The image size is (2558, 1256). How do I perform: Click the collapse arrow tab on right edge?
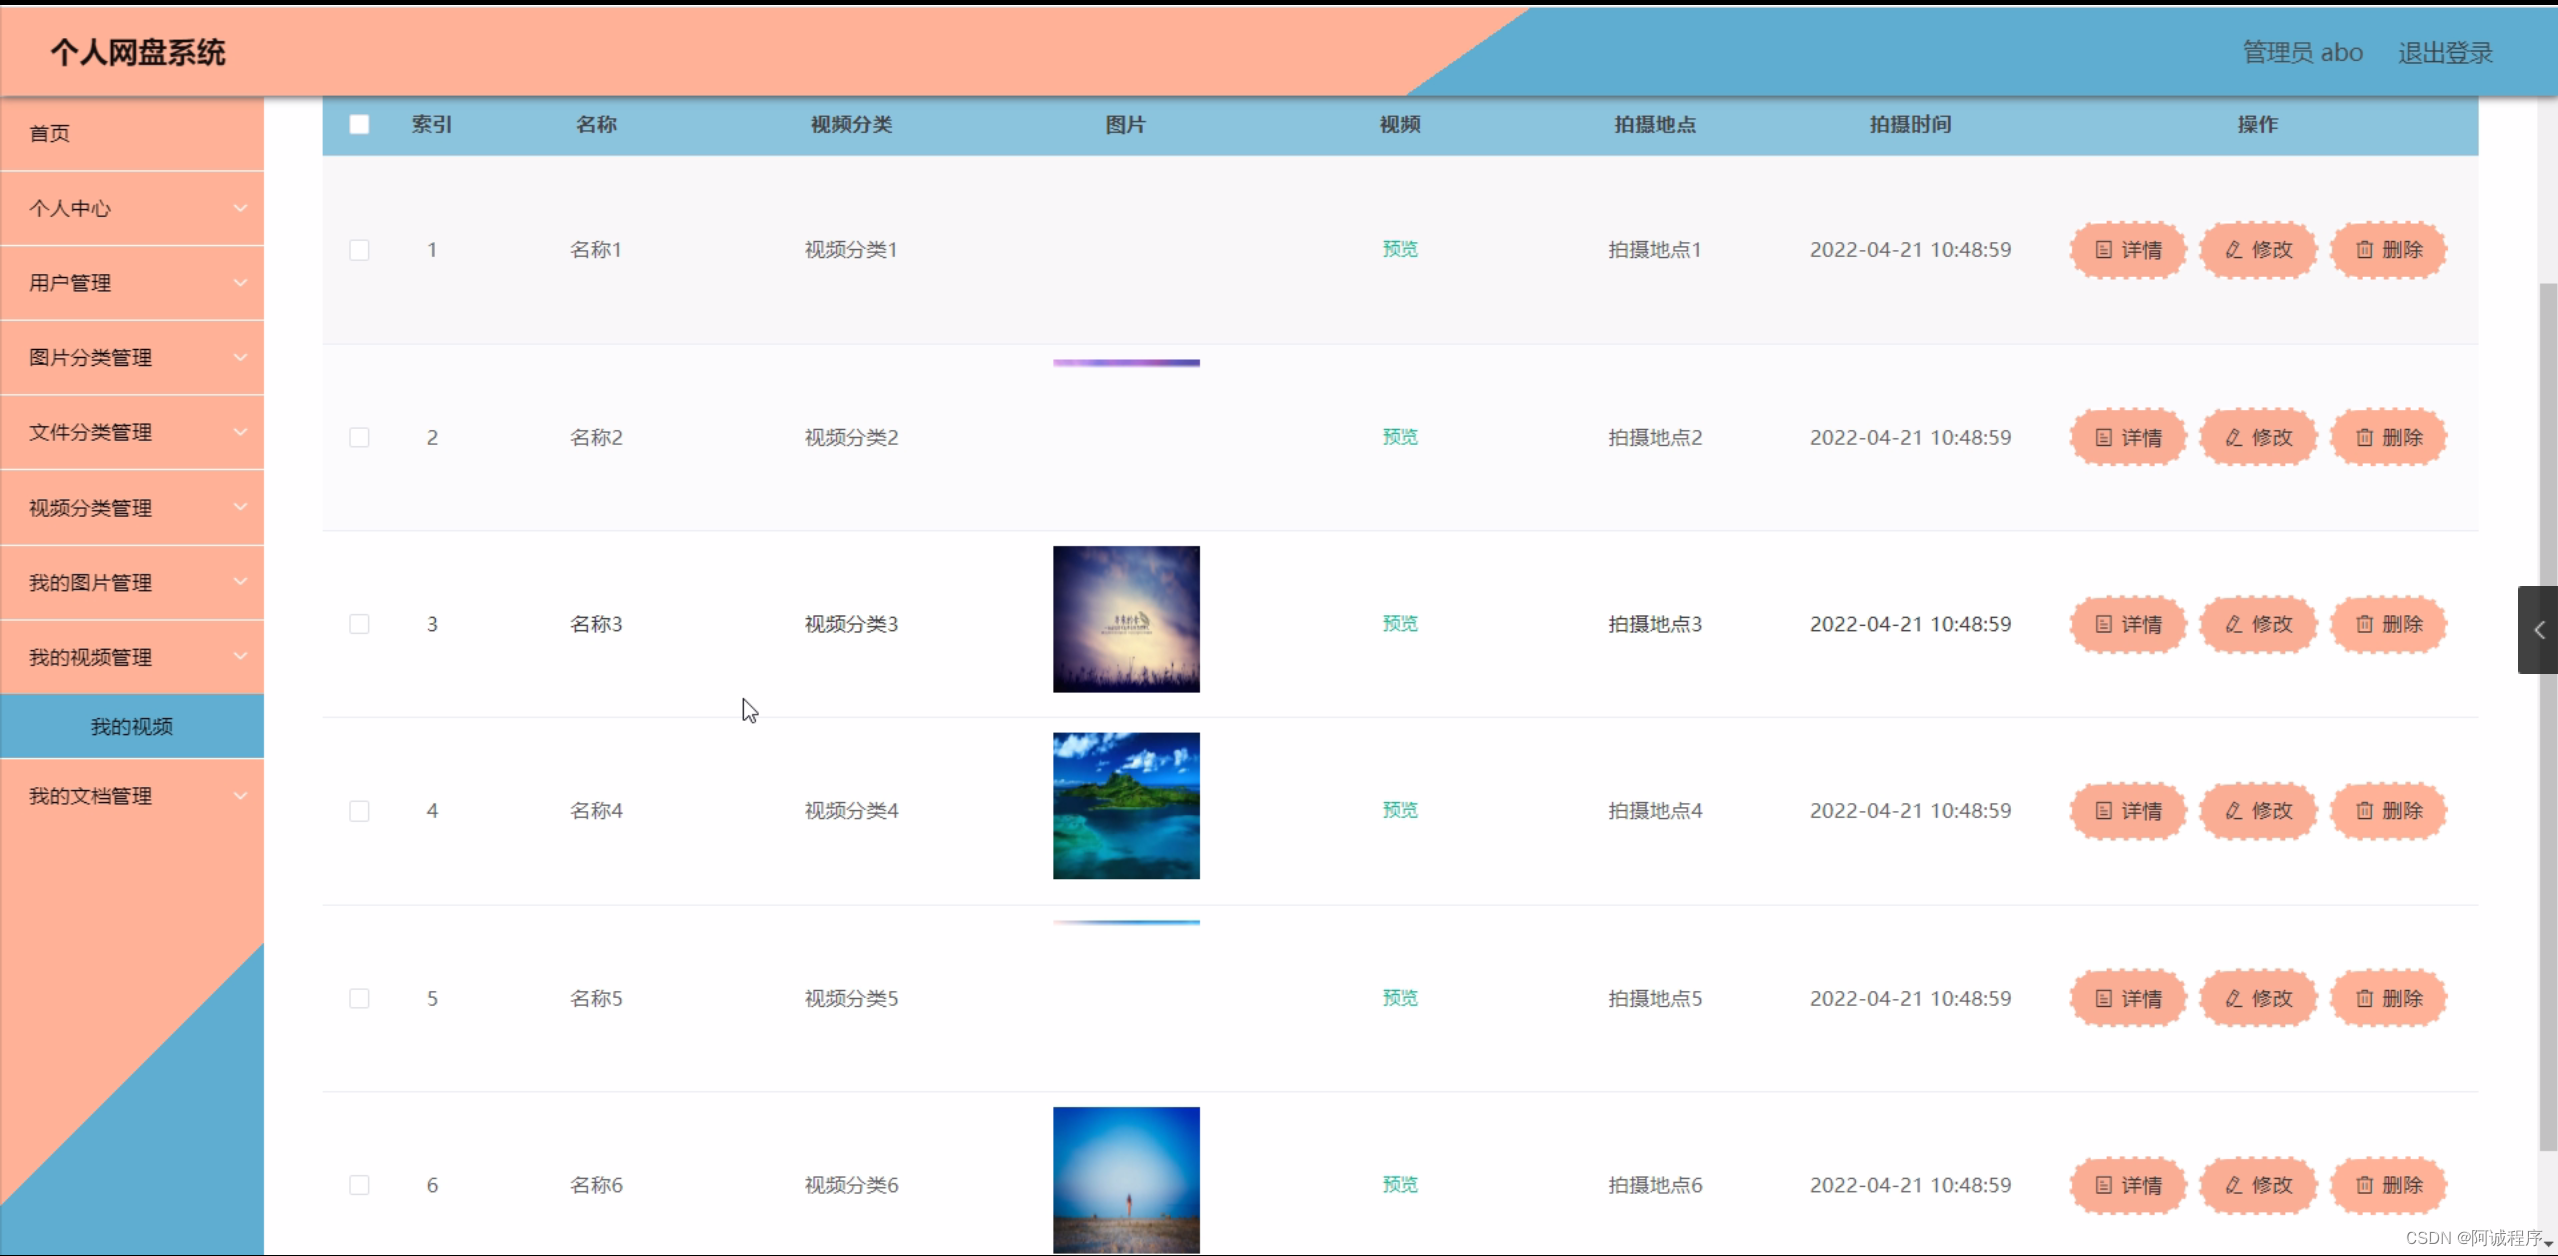(2538, 630)
